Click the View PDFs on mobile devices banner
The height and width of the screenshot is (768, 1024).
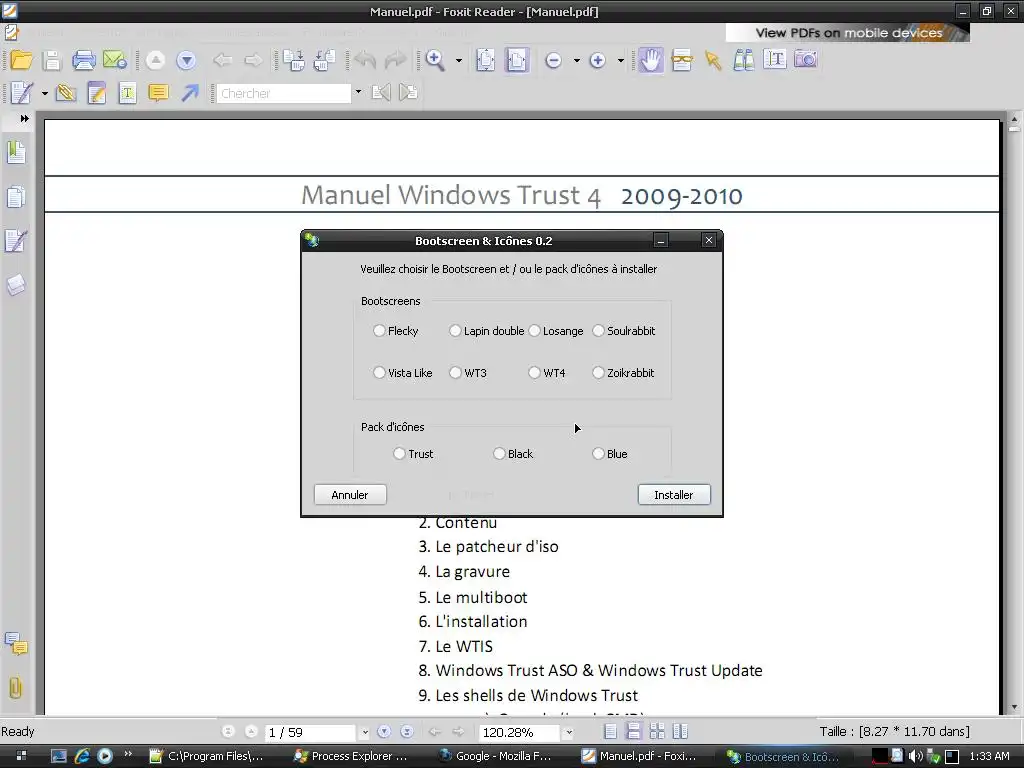847,33
